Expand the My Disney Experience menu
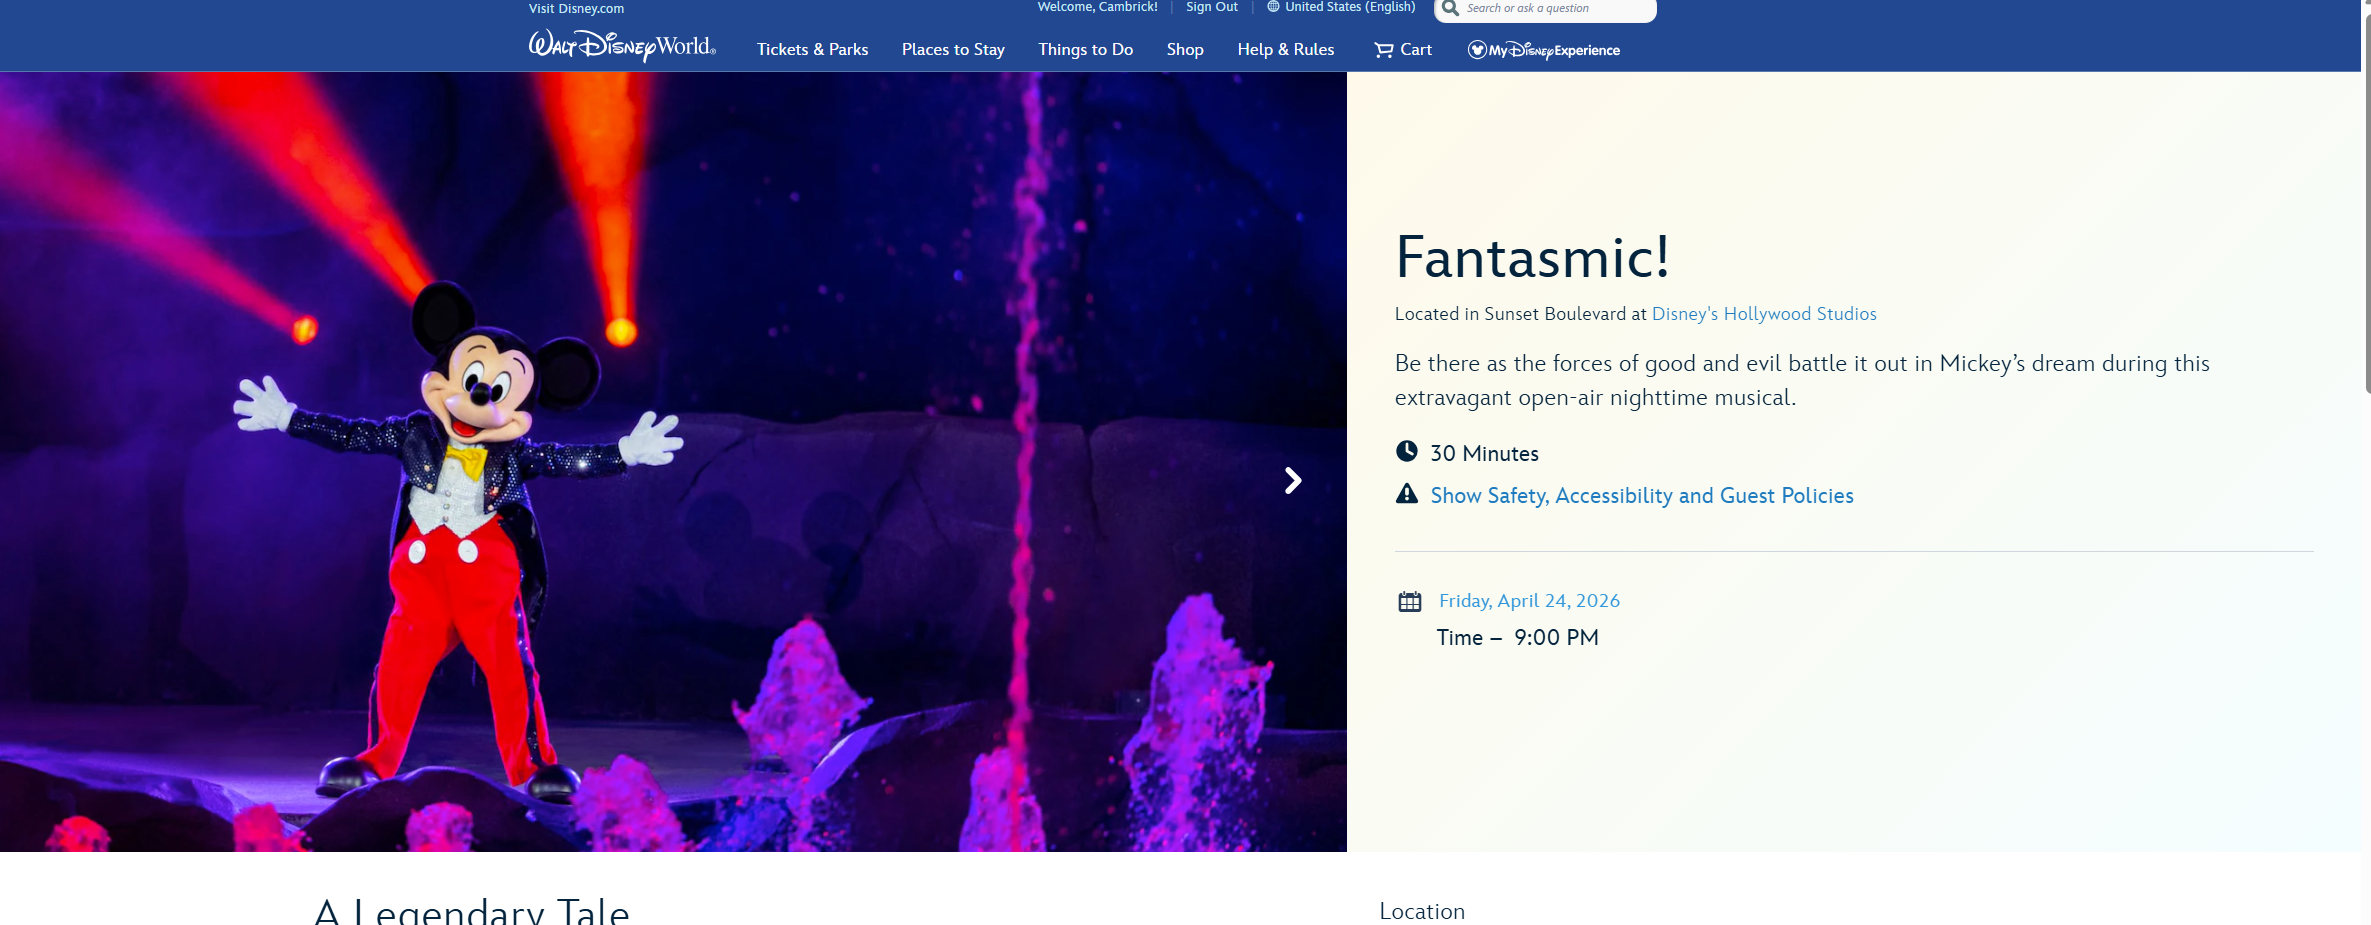 [1554, 50]
